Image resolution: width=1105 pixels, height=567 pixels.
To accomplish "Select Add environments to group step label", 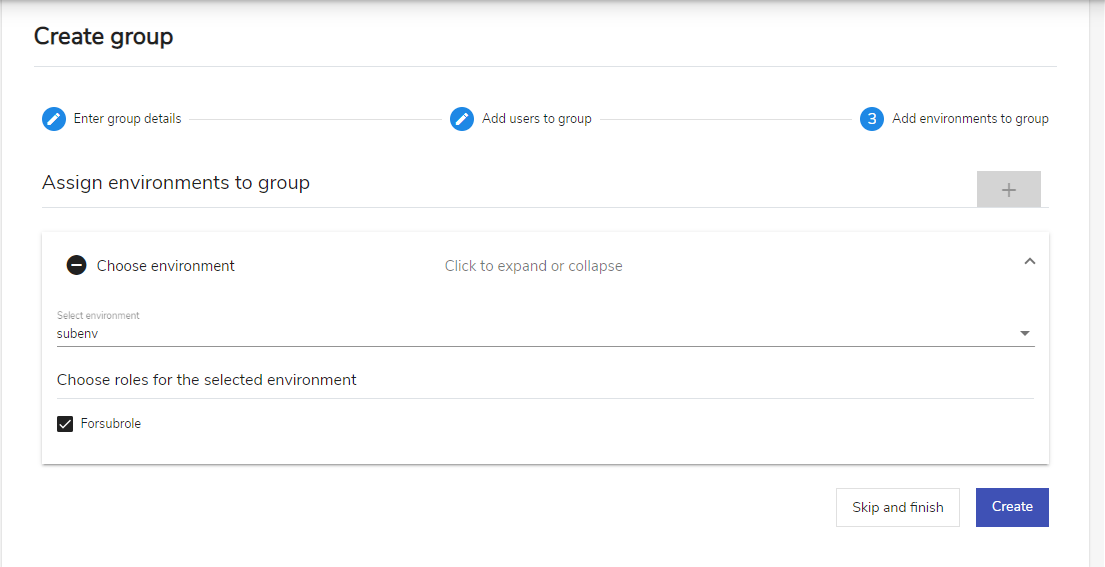I will click(x=970, y=119).
